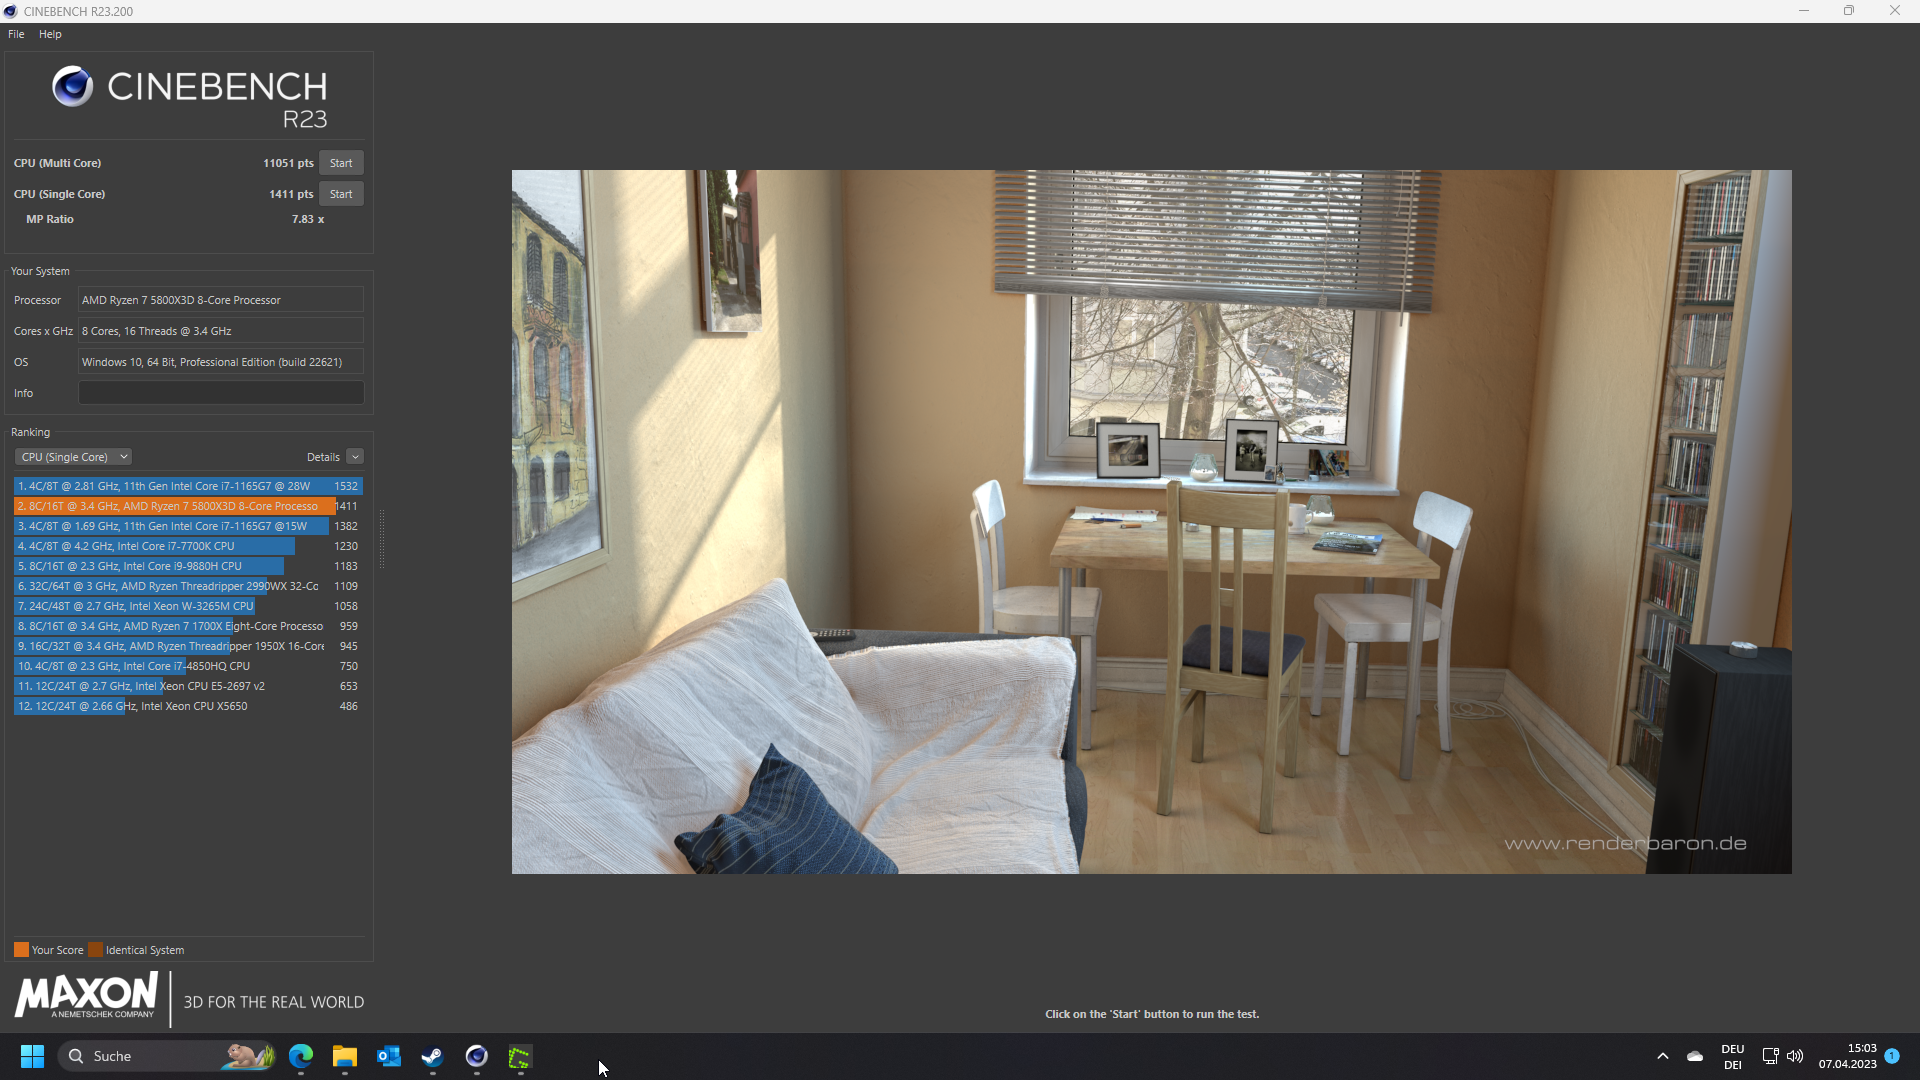Click the Info input field
Image resolution: width=1920 pixels, height=1080 pixels.
pyautogui.click(x=221, y=393)
